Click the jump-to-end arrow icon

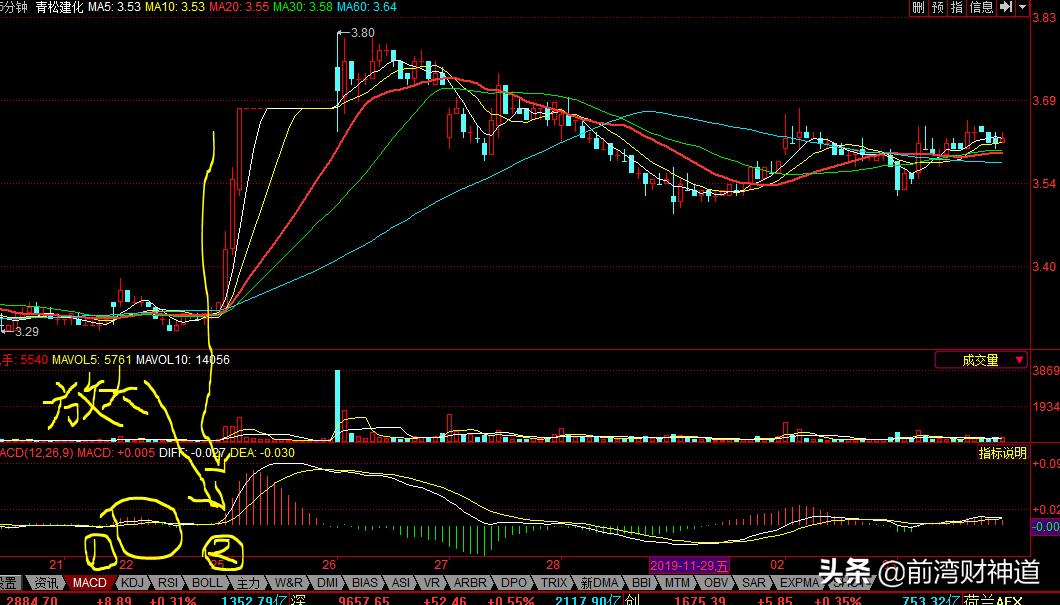(1006, 7)
